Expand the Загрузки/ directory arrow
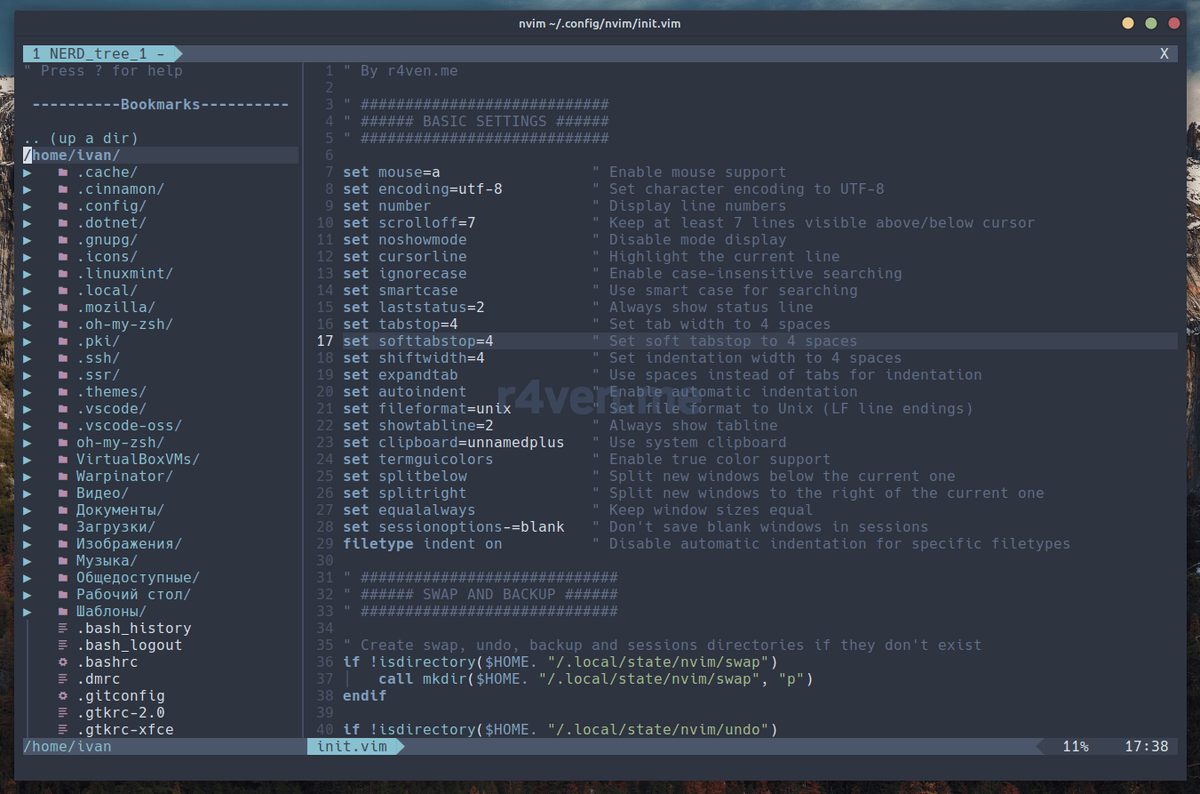The height and width of the screenshot is (794, 1200). pos(28,527)
